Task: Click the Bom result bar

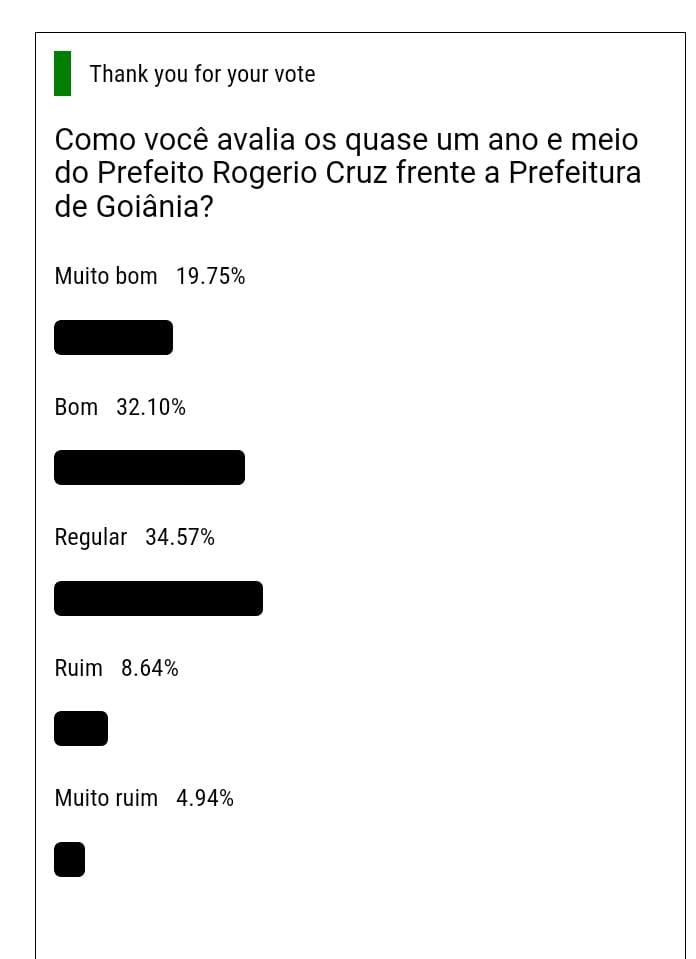Action: [149, 467]
